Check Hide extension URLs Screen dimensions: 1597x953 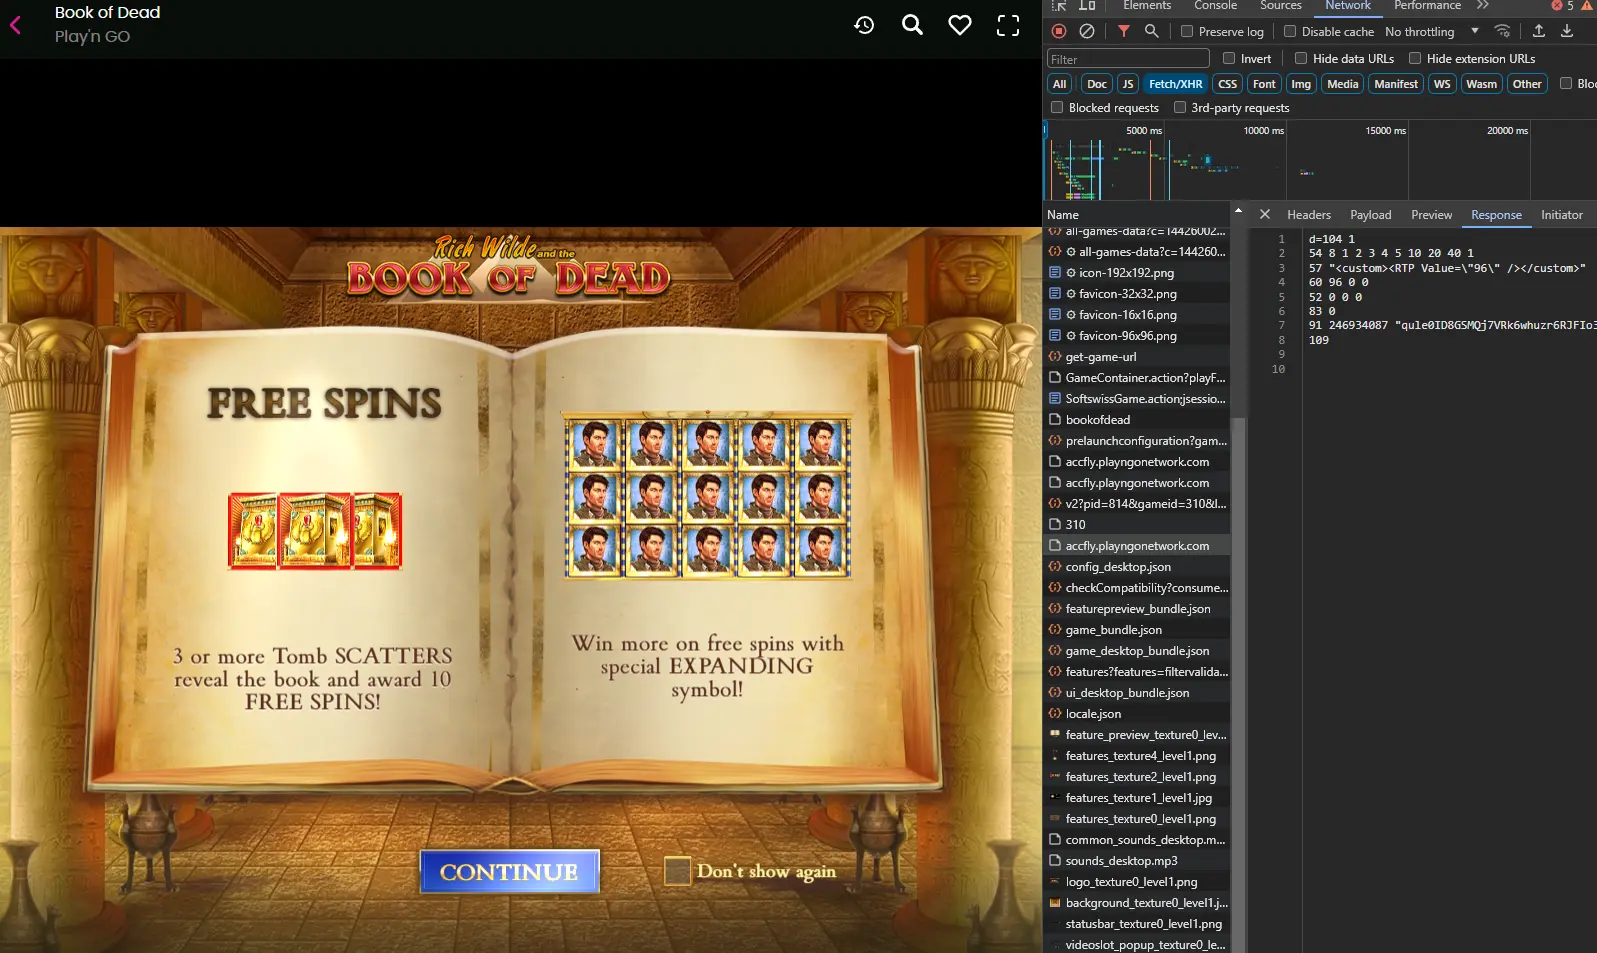[1415, 59]
